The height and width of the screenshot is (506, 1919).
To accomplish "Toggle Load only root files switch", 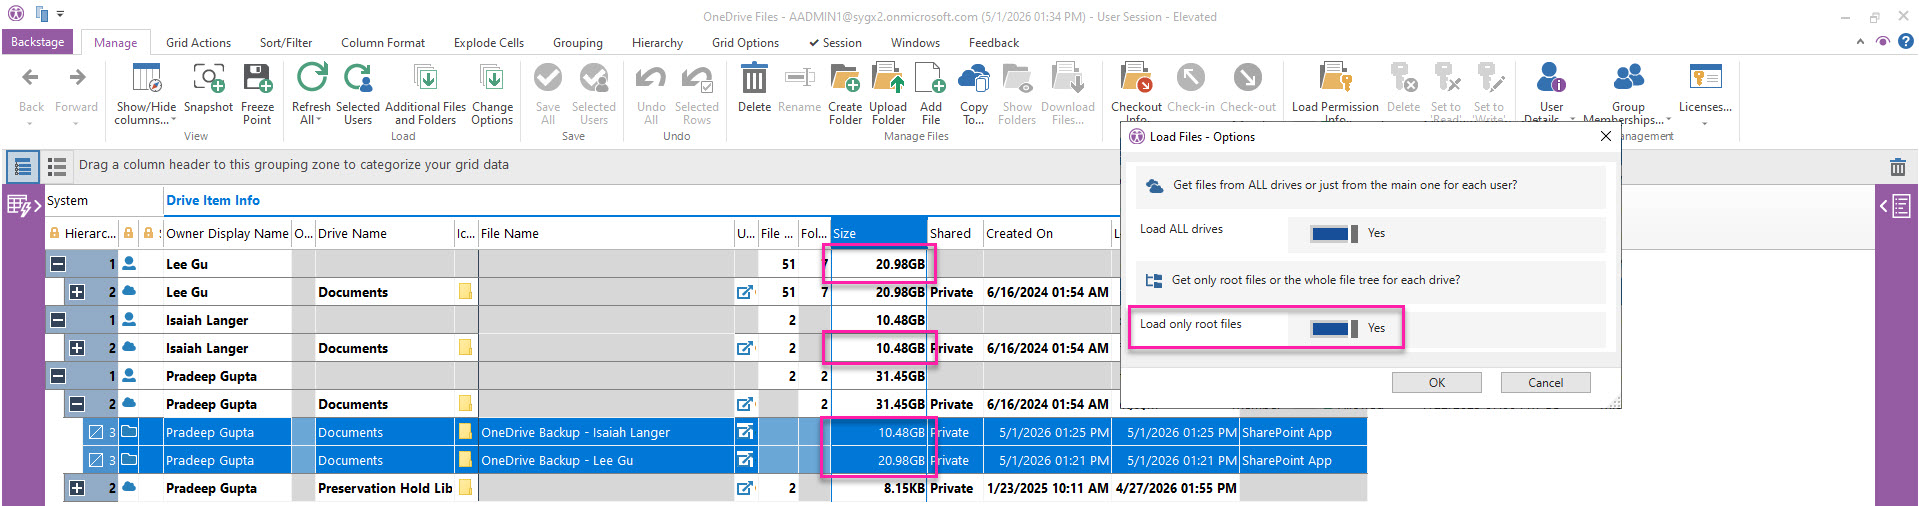I will tap(1334, 328).
